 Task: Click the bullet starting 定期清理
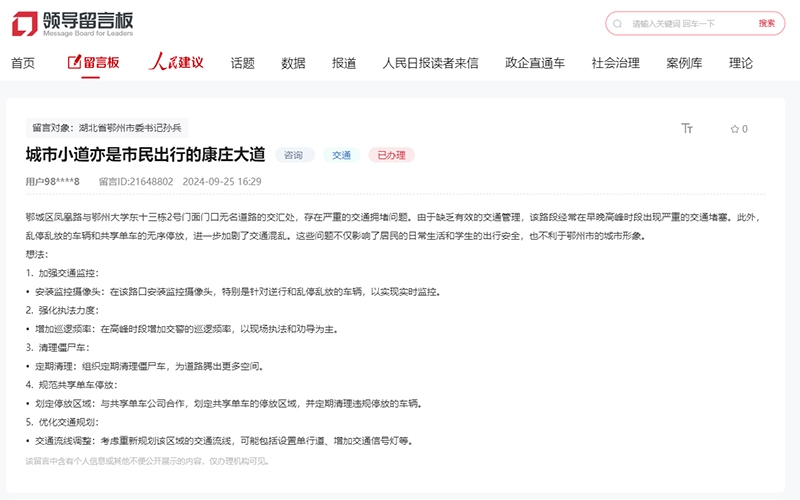point(145,366)
